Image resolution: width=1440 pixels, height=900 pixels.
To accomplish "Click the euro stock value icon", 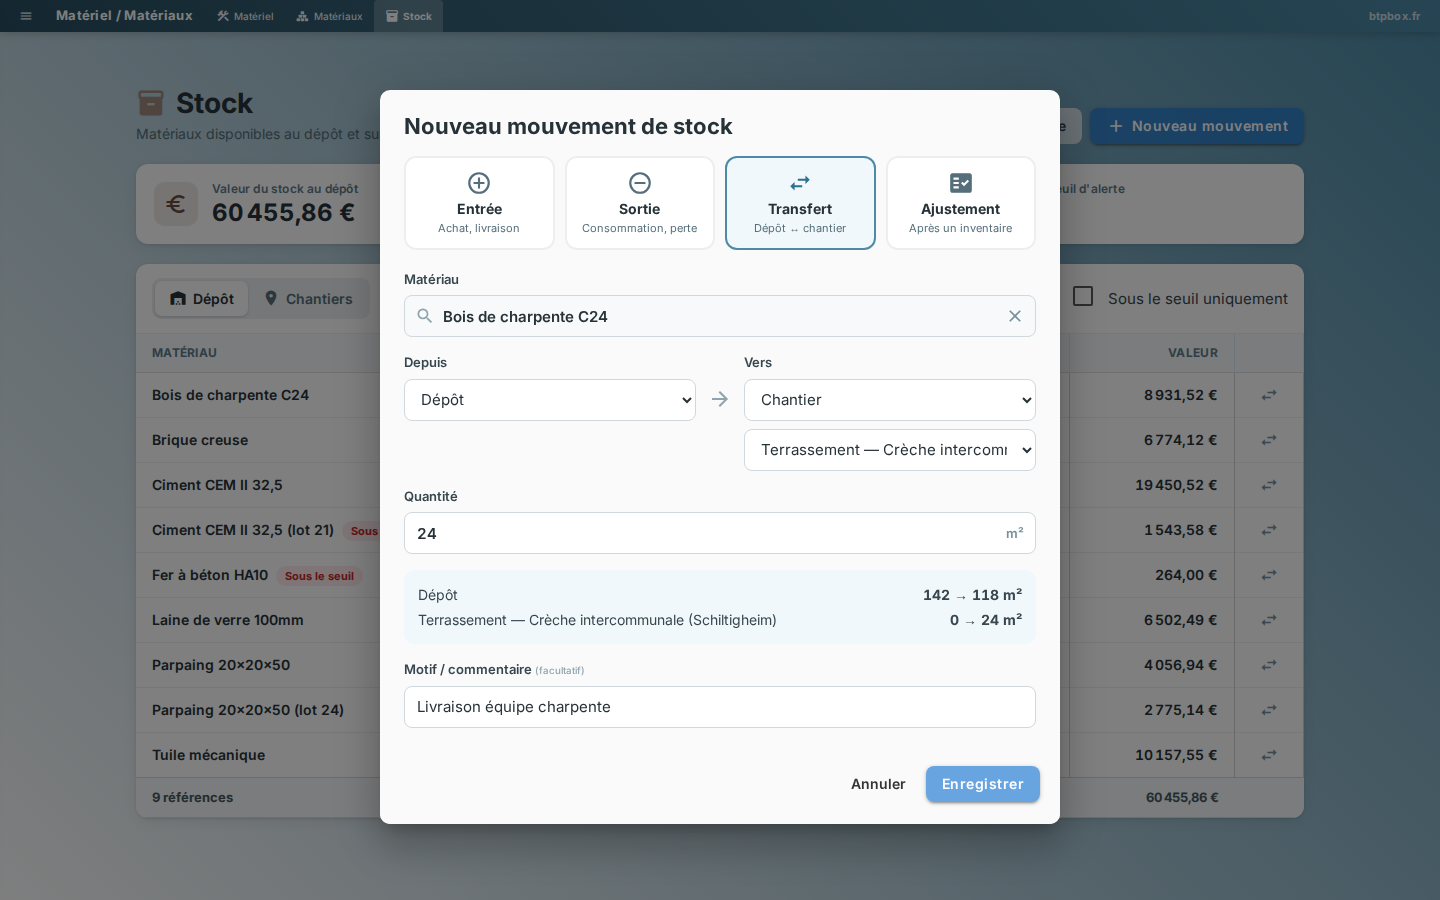I will pos(176,204).
